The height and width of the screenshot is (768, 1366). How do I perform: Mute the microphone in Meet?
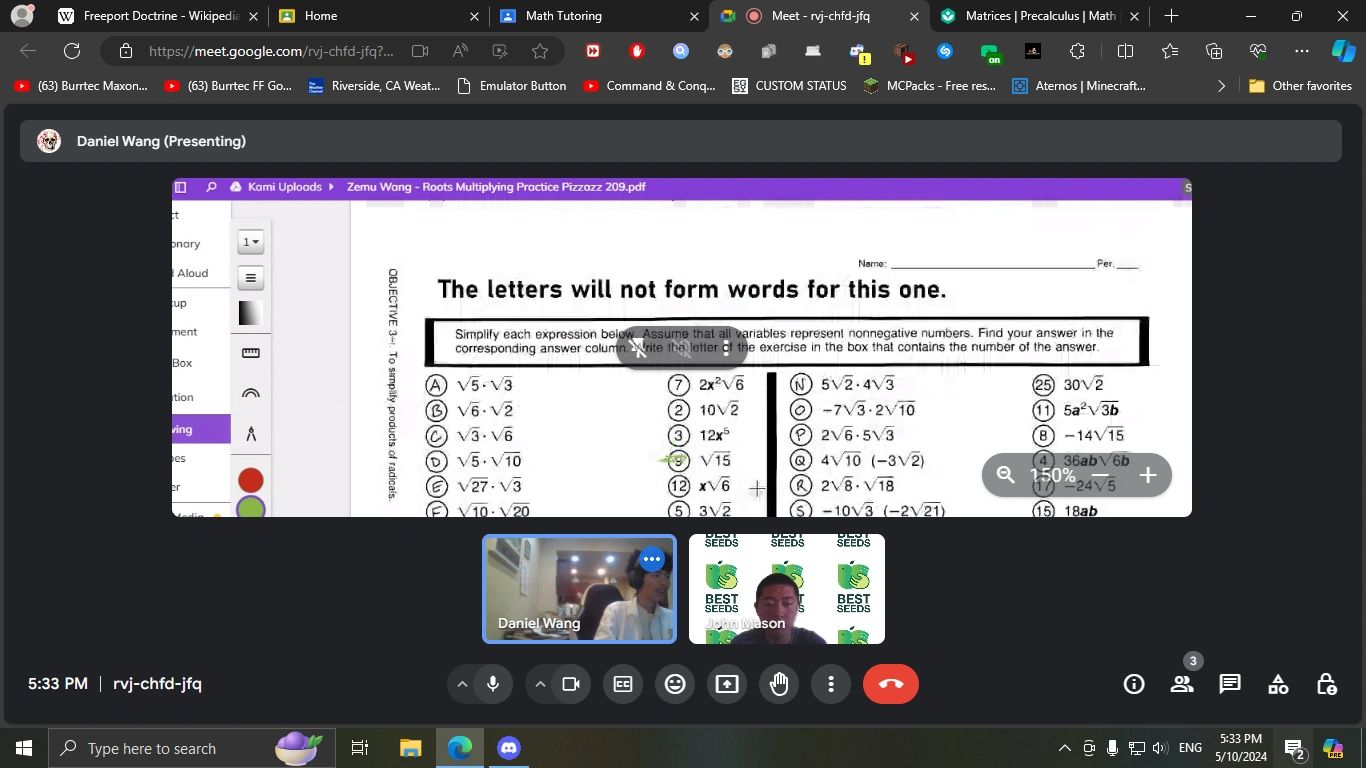click(491, 683)
